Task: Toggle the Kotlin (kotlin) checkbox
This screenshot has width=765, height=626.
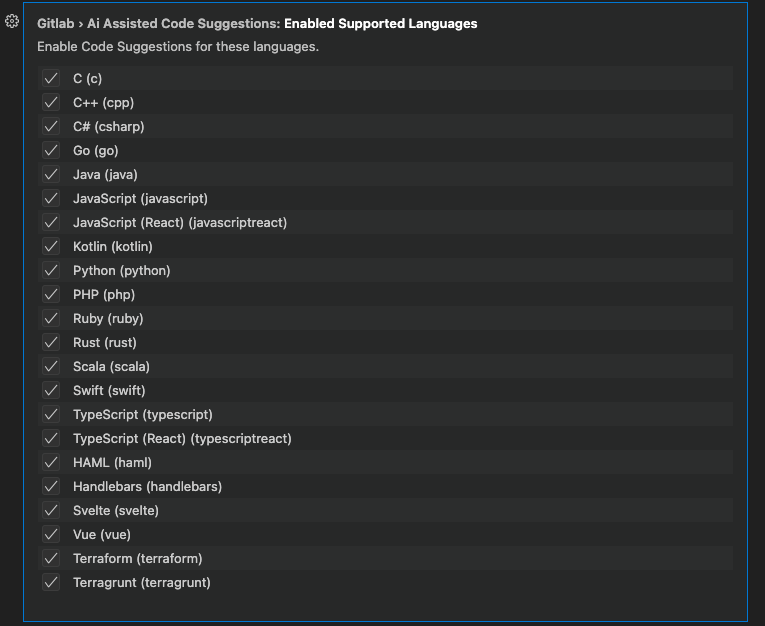Action: (x=51, y=246)
